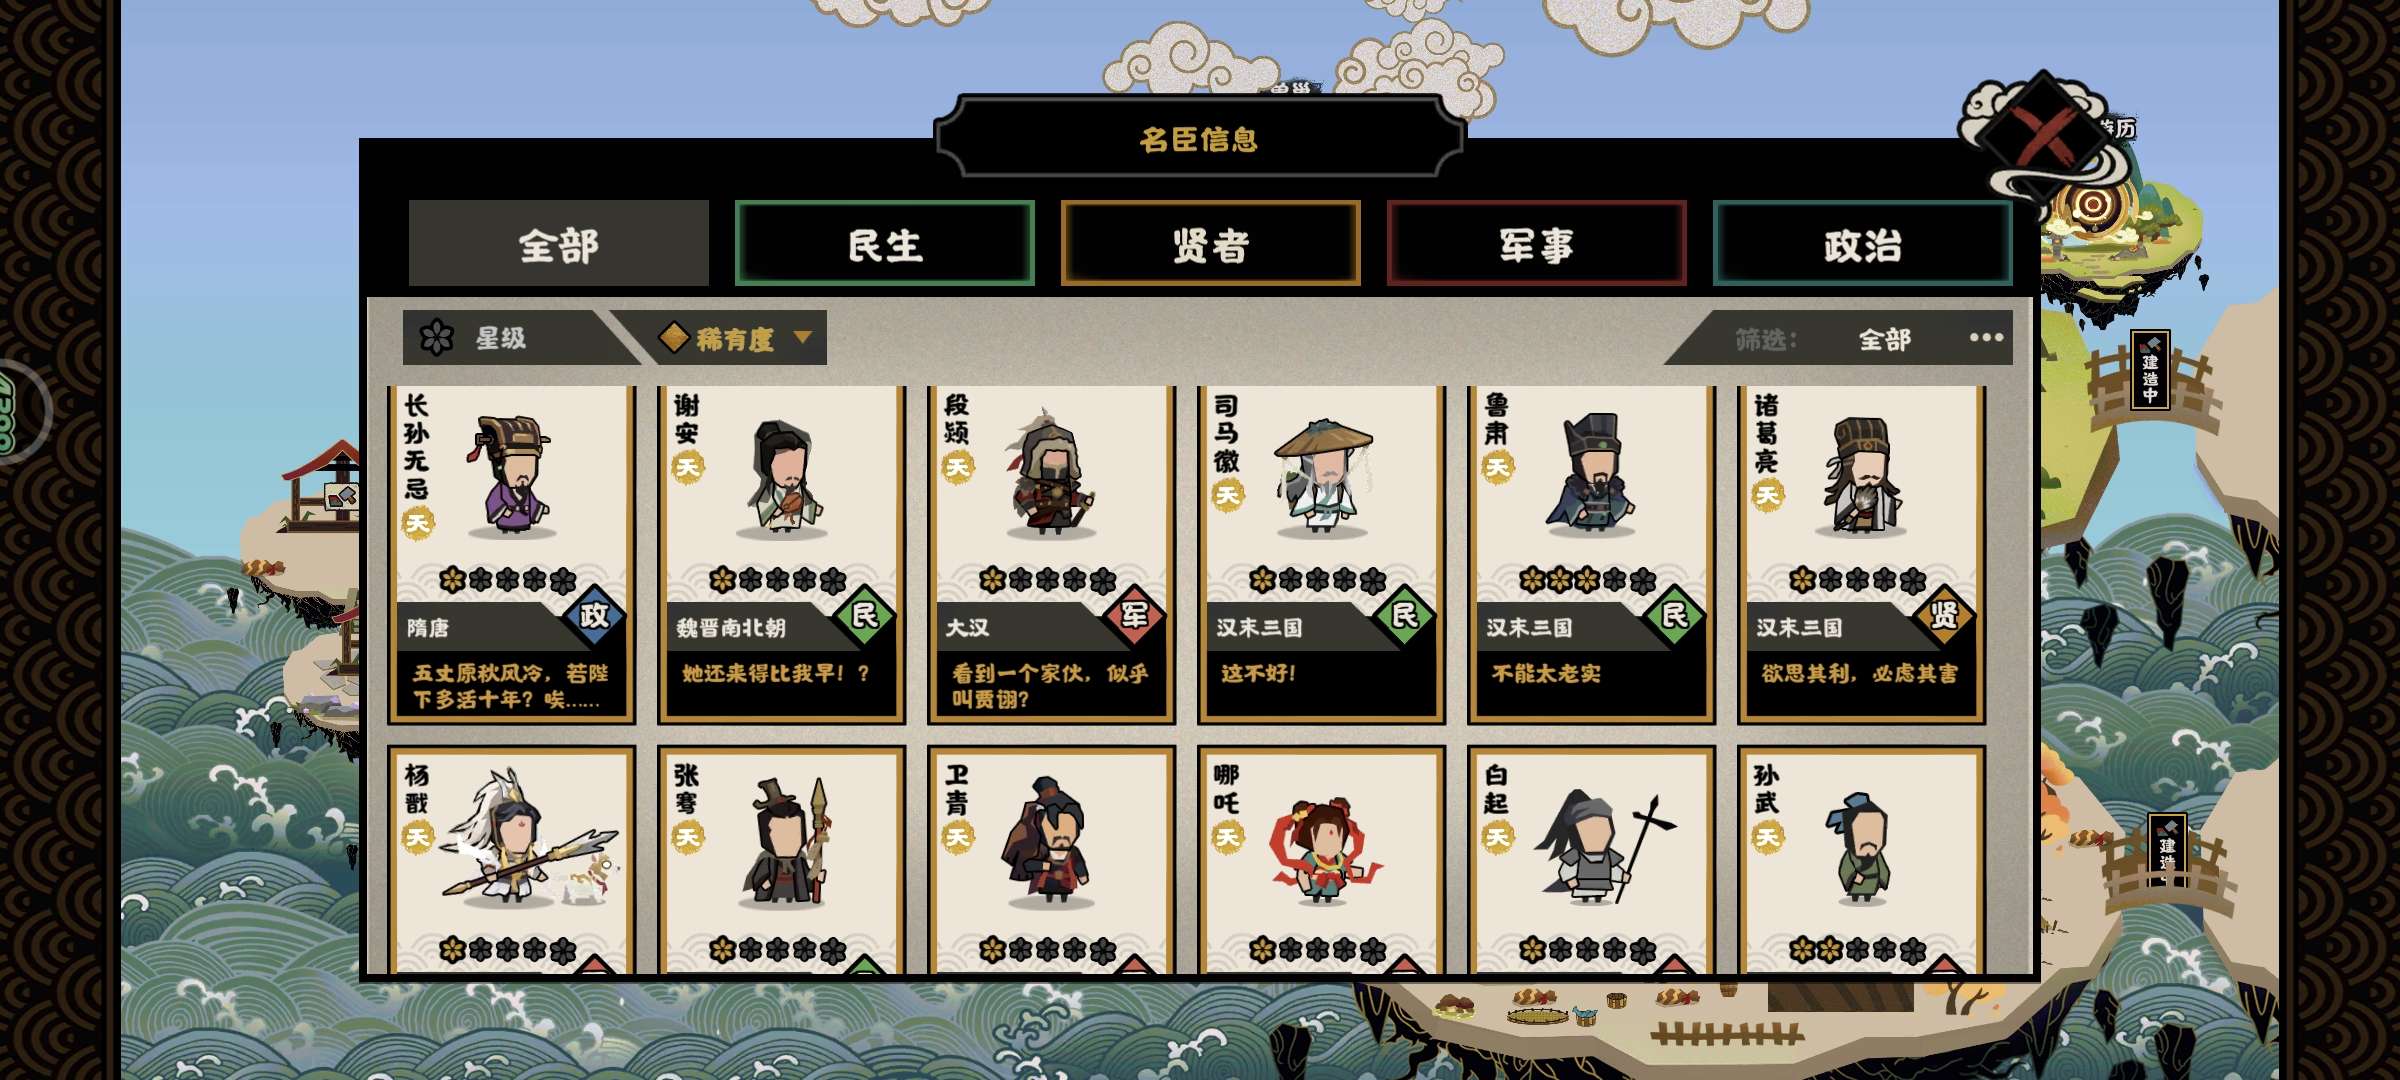Tap the 建造中 sign on the bridge

[x=2150, y=370]
